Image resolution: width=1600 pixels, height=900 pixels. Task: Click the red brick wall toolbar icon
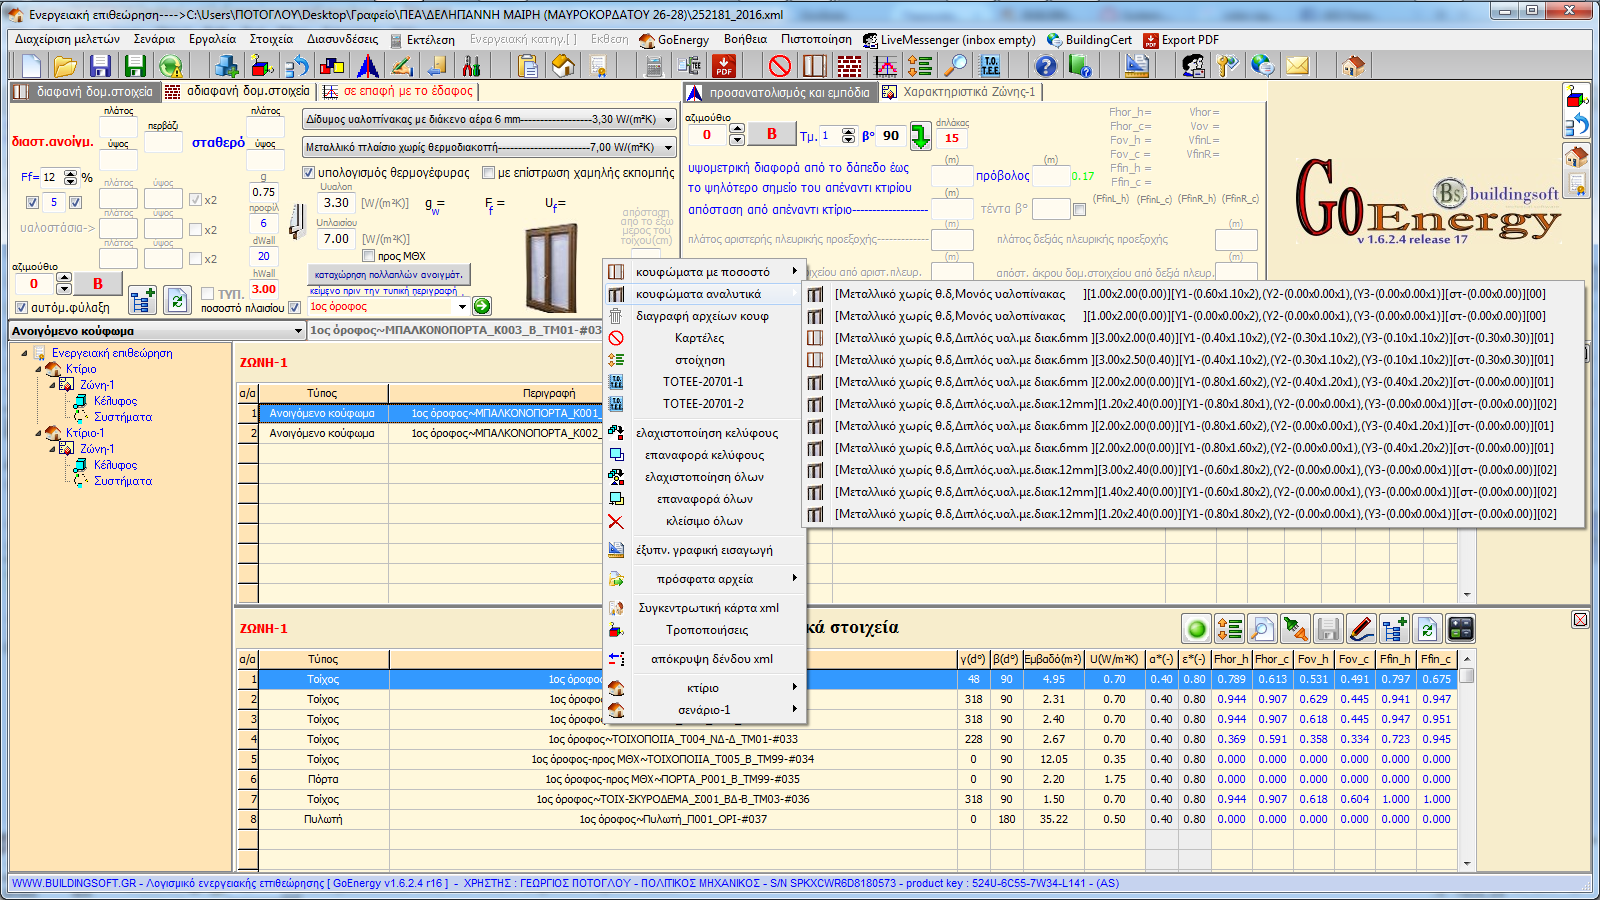click(849, 66)
